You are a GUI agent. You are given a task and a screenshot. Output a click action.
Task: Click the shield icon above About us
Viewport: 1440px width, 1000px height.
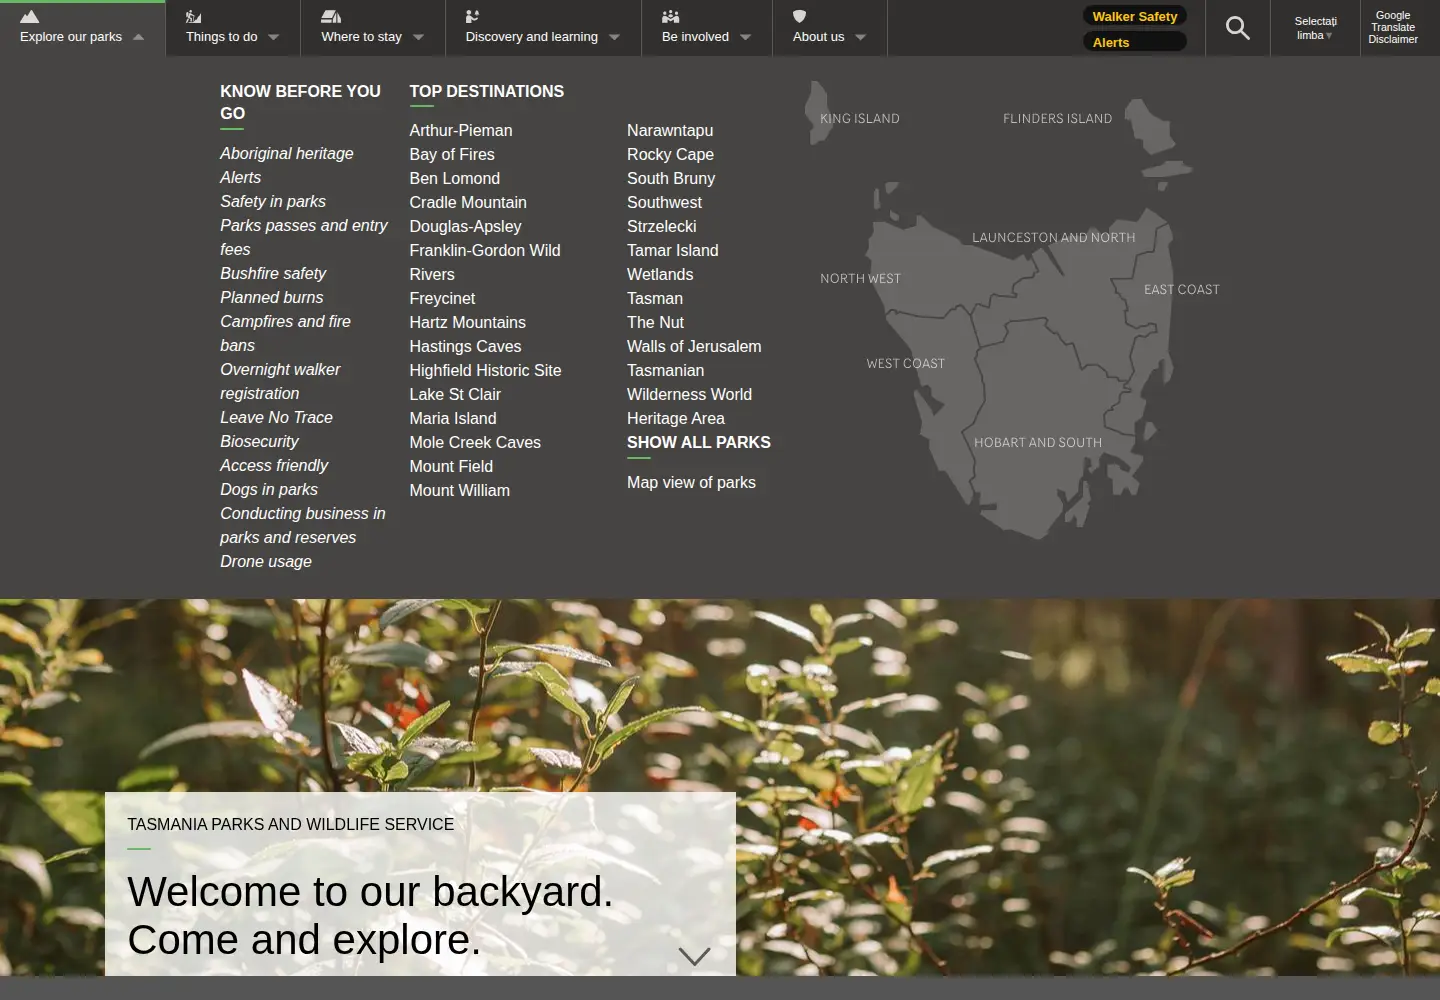point(799,16)
